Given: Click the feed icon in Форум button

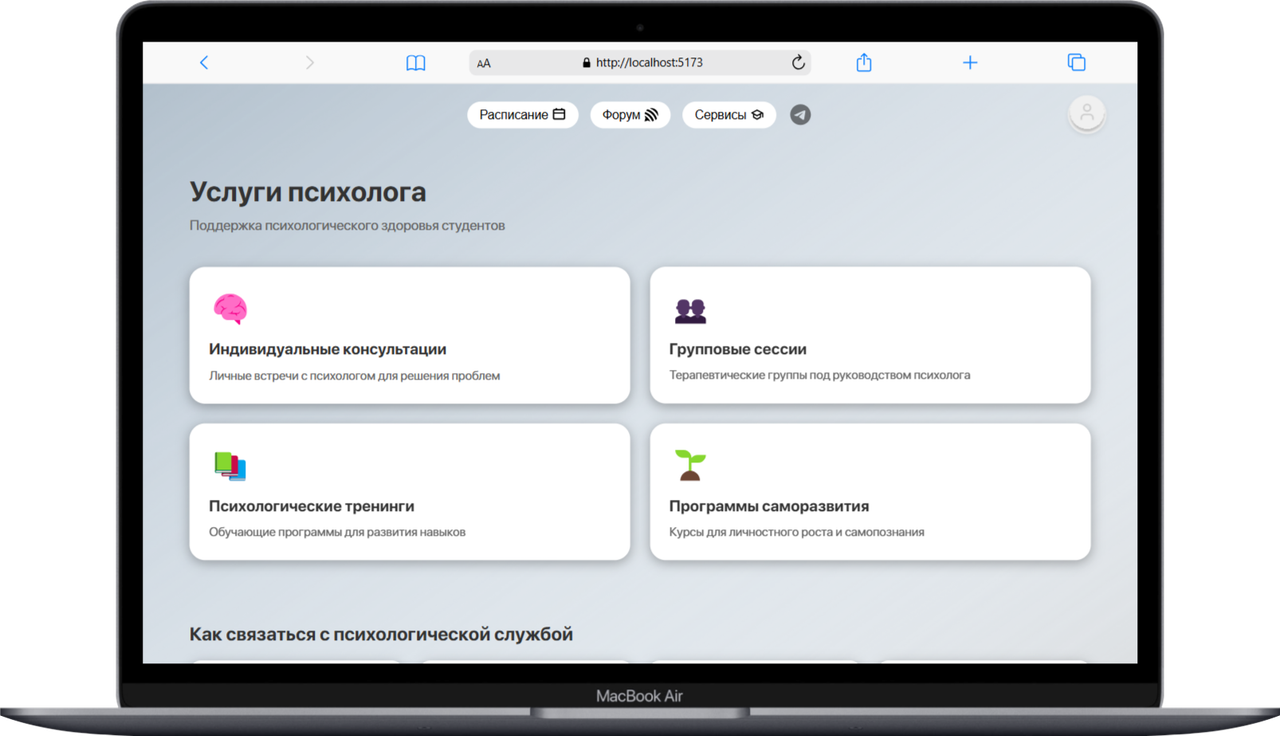Looking at the screenshot, I should click(651, 115).
